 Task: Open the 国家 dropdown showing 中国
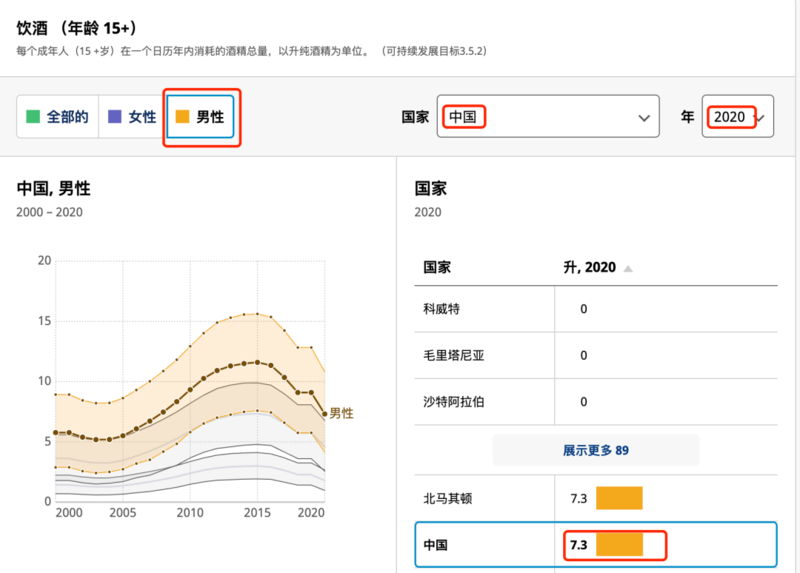point(548,117)
